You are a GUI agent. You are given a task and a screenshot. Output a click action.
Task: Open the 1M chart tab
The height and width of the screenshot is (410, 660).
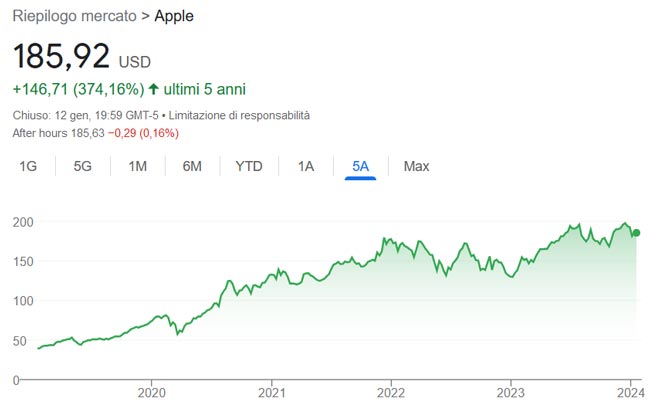pos(138,166)
